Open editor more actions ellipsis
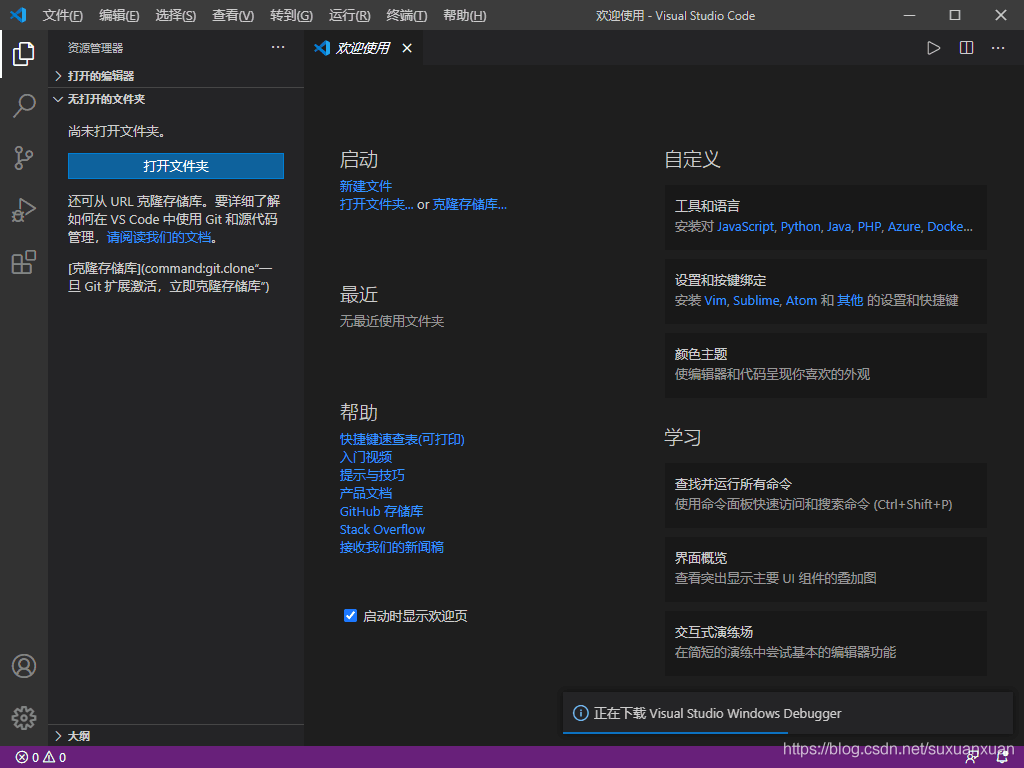 point(998,48)
